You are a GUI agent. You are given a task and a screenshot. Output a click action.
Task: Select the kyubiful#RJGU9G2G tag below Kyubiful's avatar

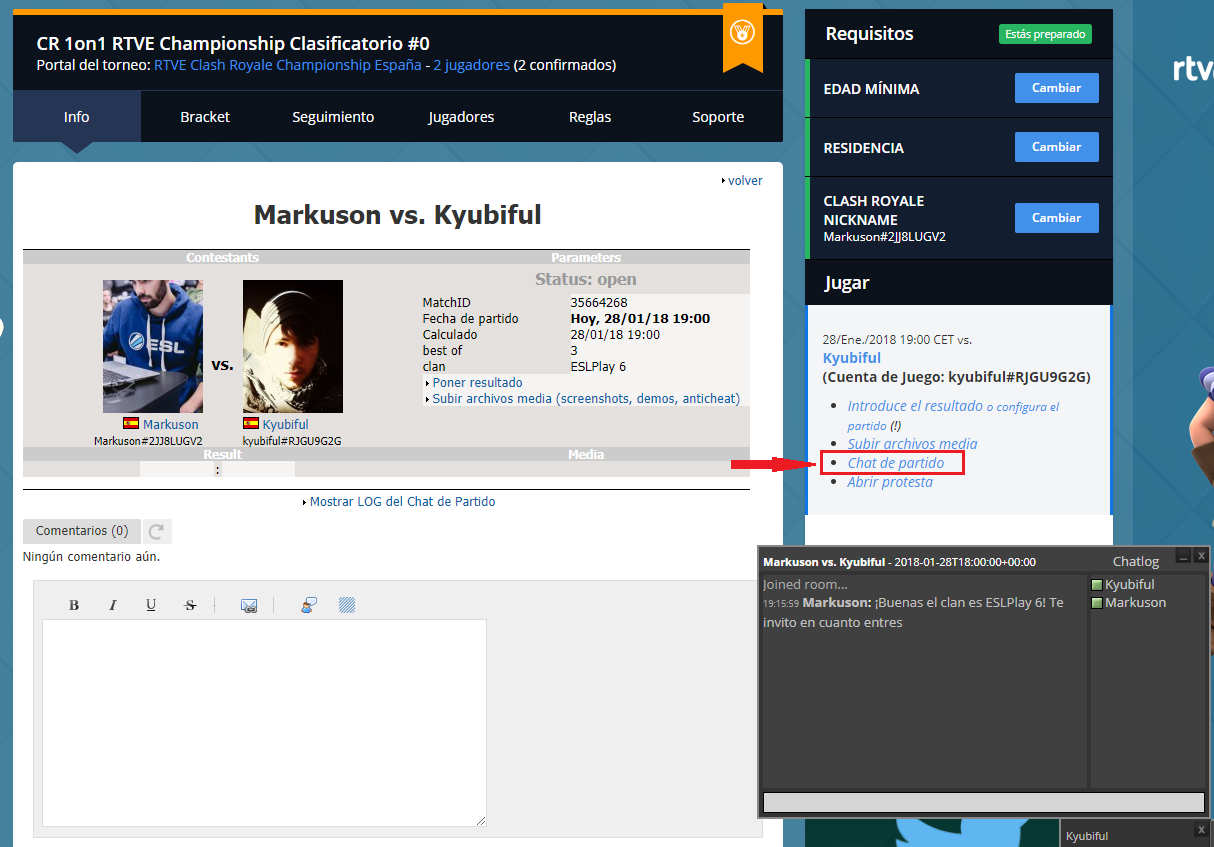coord(292,441)
